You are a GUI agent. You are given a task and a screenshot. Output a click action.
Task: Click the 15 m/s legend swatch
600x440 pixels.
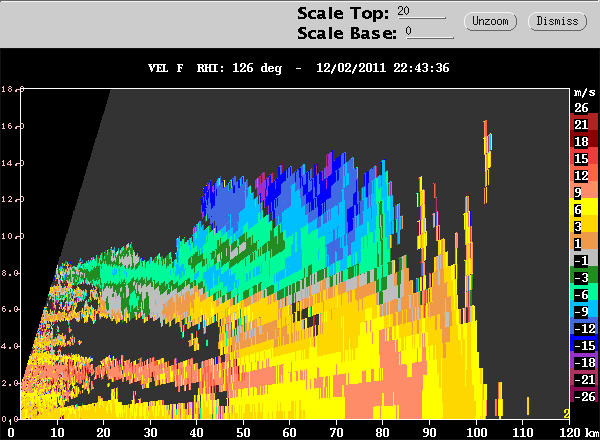581,158
